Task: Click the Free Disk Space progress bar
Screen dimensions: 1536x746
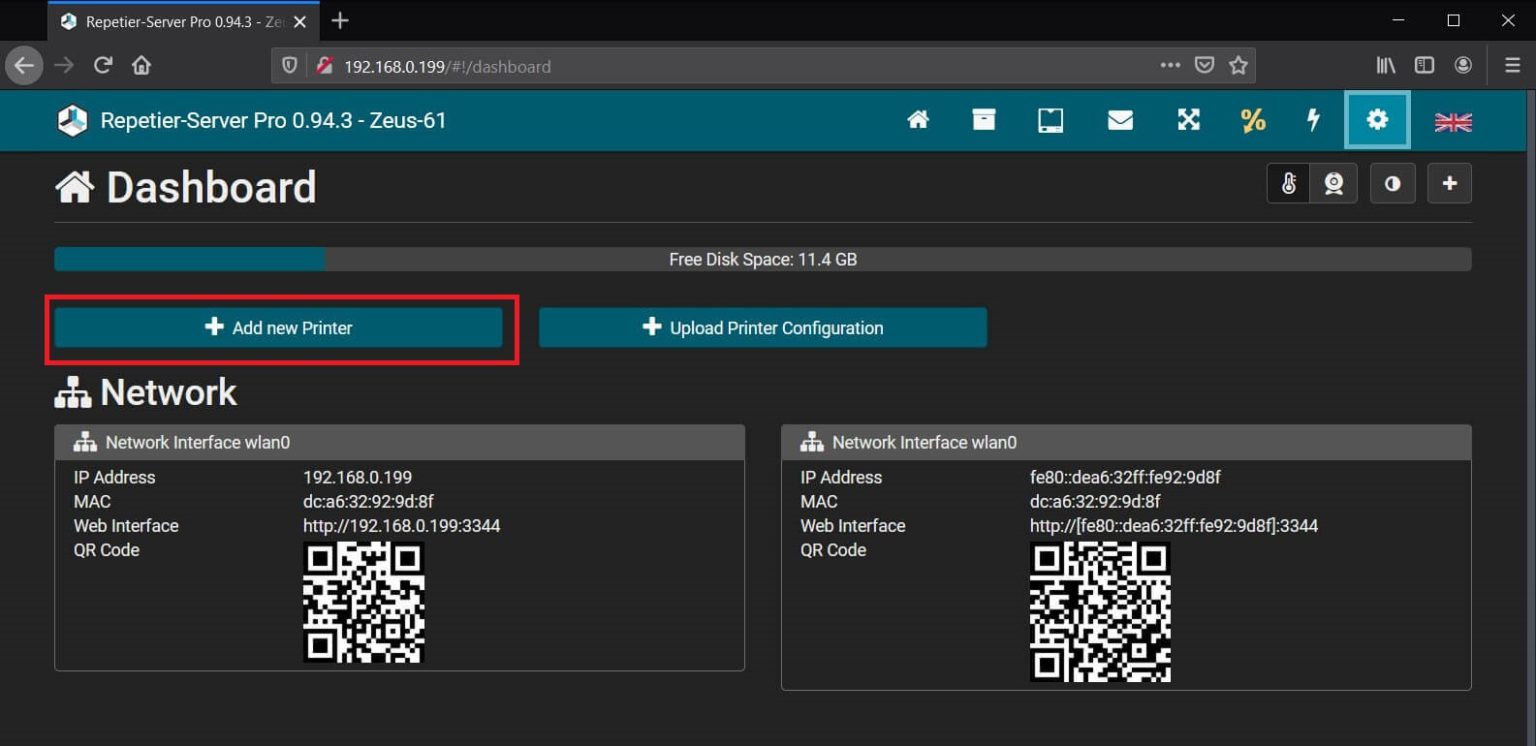Action: pyautogui.click(x=763, y=259)
